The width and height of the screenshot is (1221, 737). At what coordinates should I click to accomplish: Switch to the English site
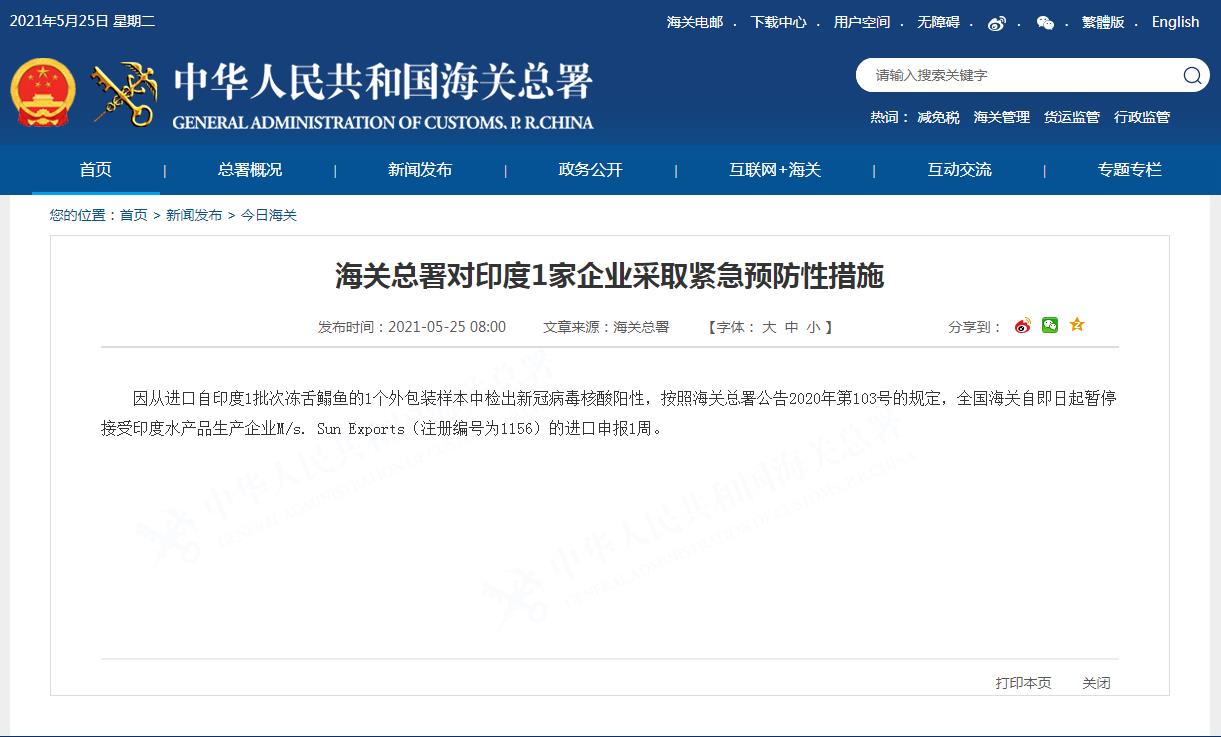tap(1175, 22)
